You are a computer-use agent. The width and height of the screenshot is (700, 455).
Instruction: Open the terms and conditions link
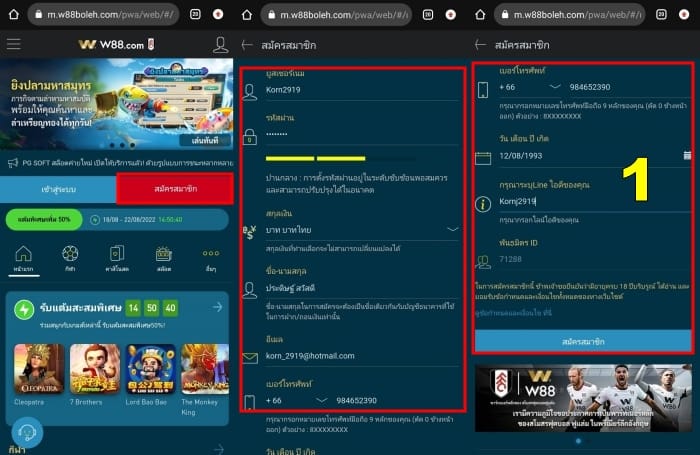point(513,313)
